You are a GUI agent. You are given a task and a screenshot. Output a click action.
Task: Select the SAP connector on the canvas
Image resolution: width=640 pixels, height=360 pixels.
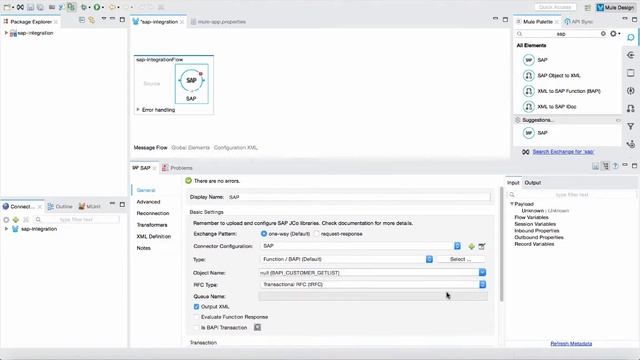pyautogui.click(x=191, y=84)
